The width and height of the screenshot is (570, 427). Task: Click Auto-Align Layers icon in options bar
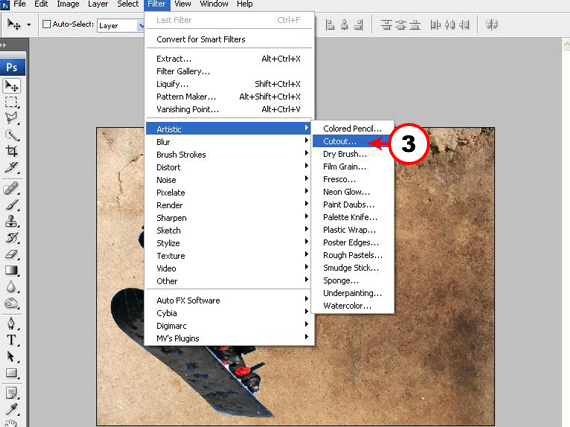[491, 25]
